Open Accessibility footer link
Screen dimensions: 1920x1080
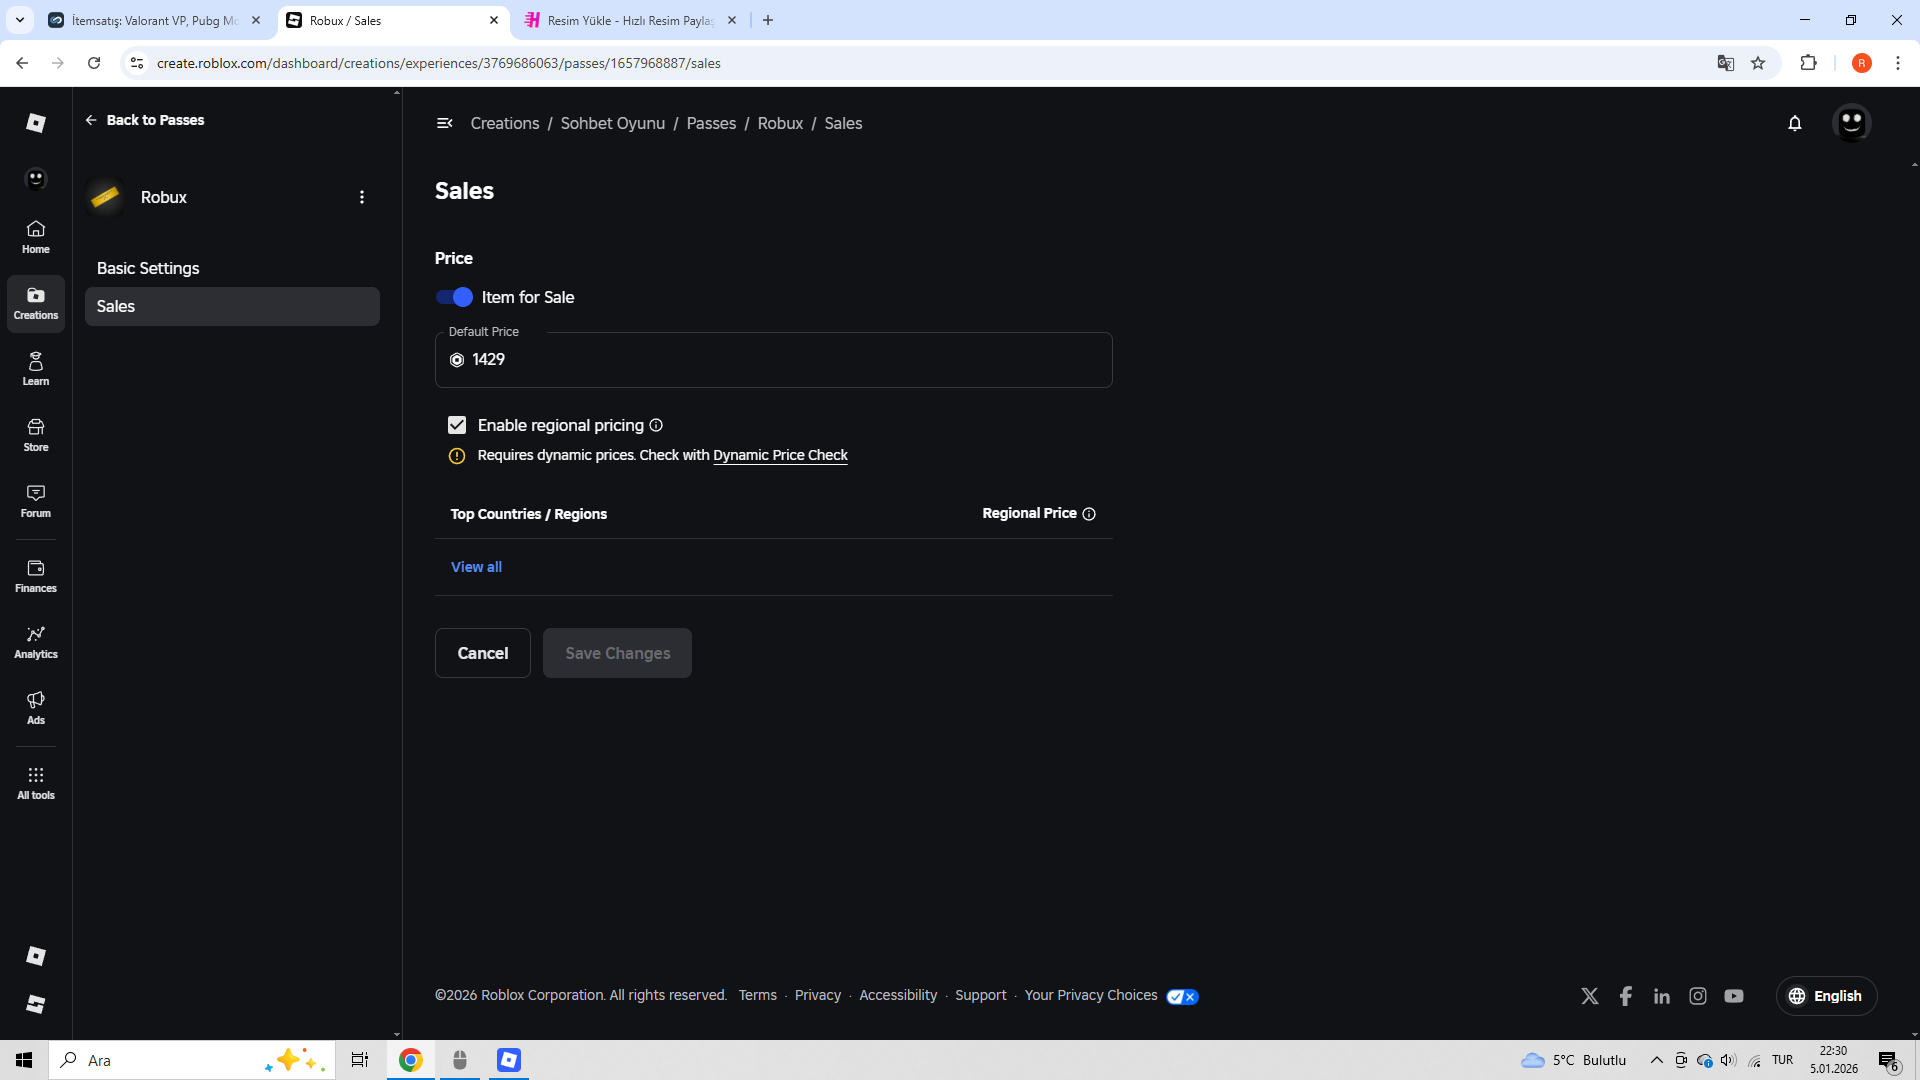[898, 996]
